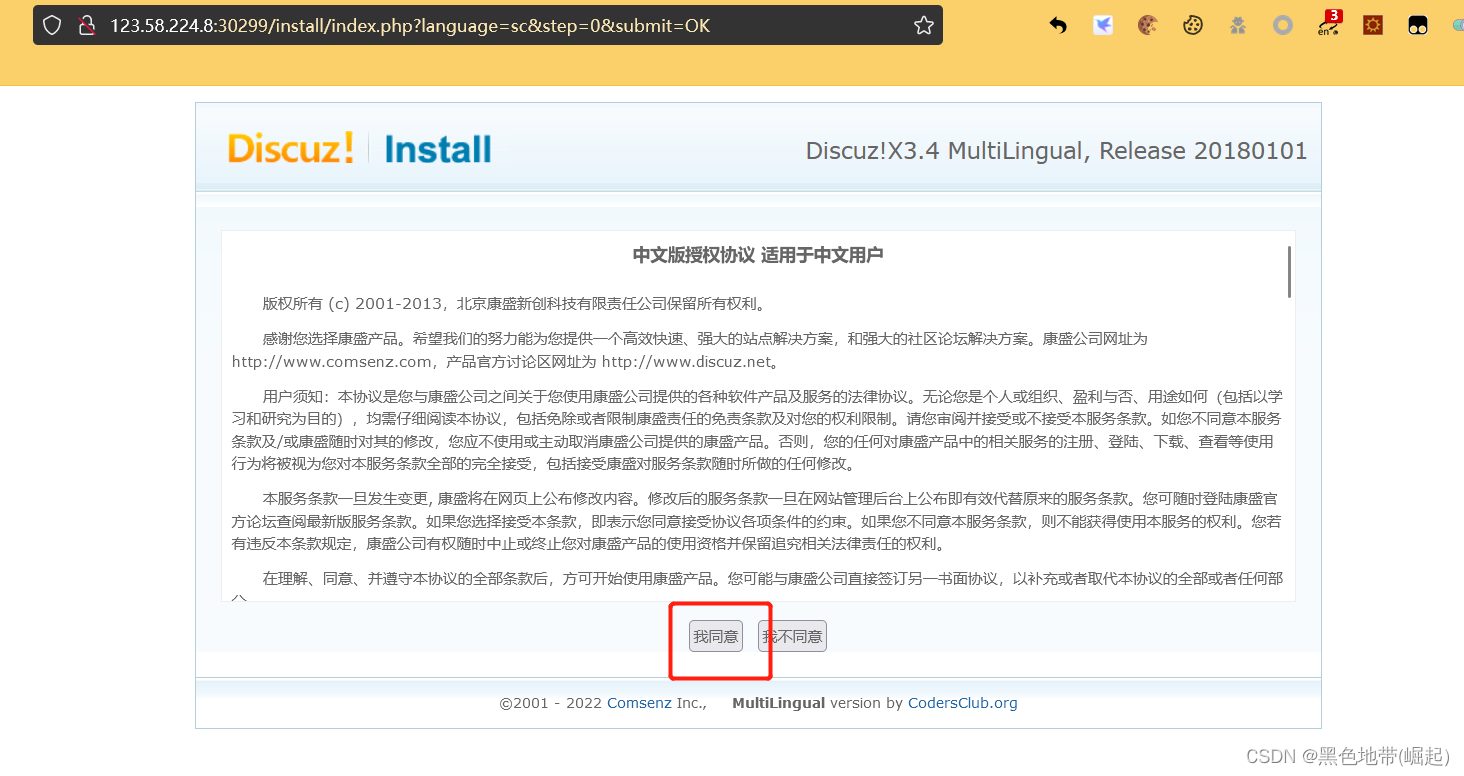Click the insecure connection padlock icon

[87, 24]
